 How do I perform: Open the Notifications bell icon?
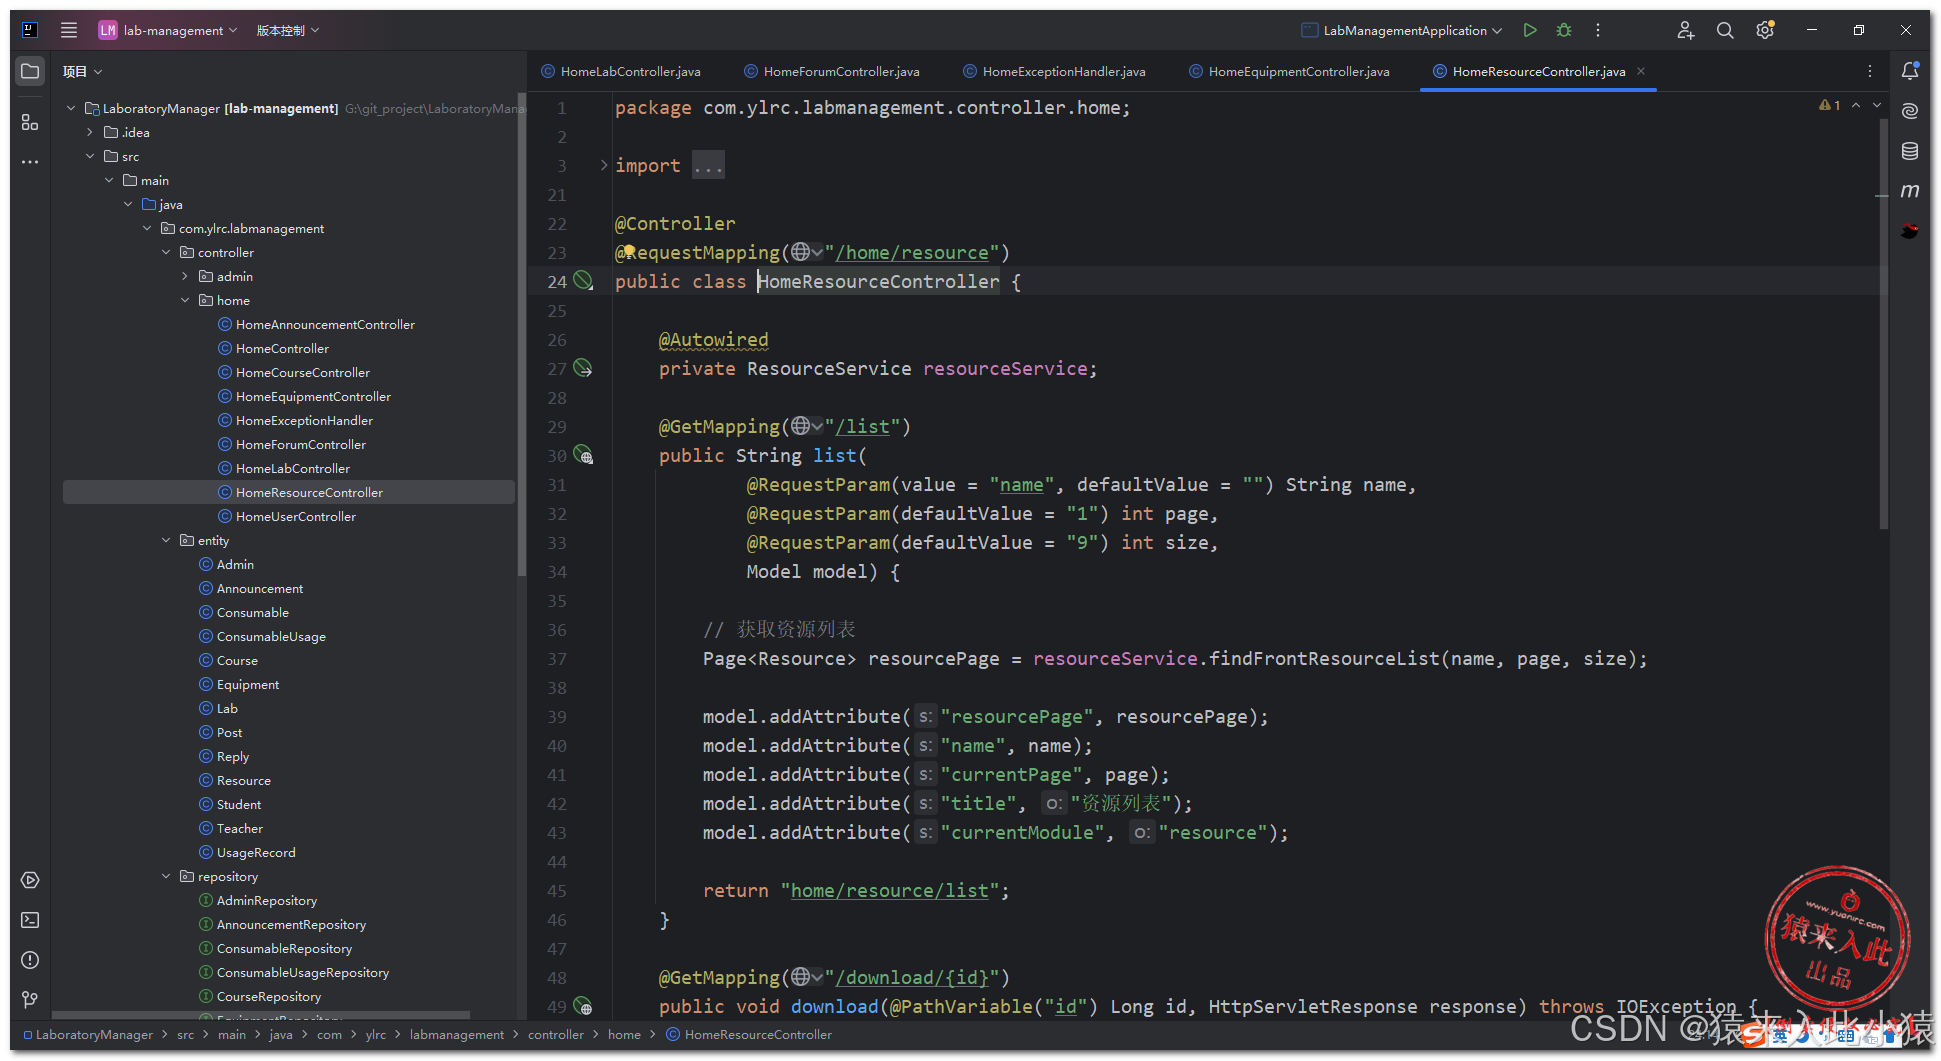click(1910, 71)
